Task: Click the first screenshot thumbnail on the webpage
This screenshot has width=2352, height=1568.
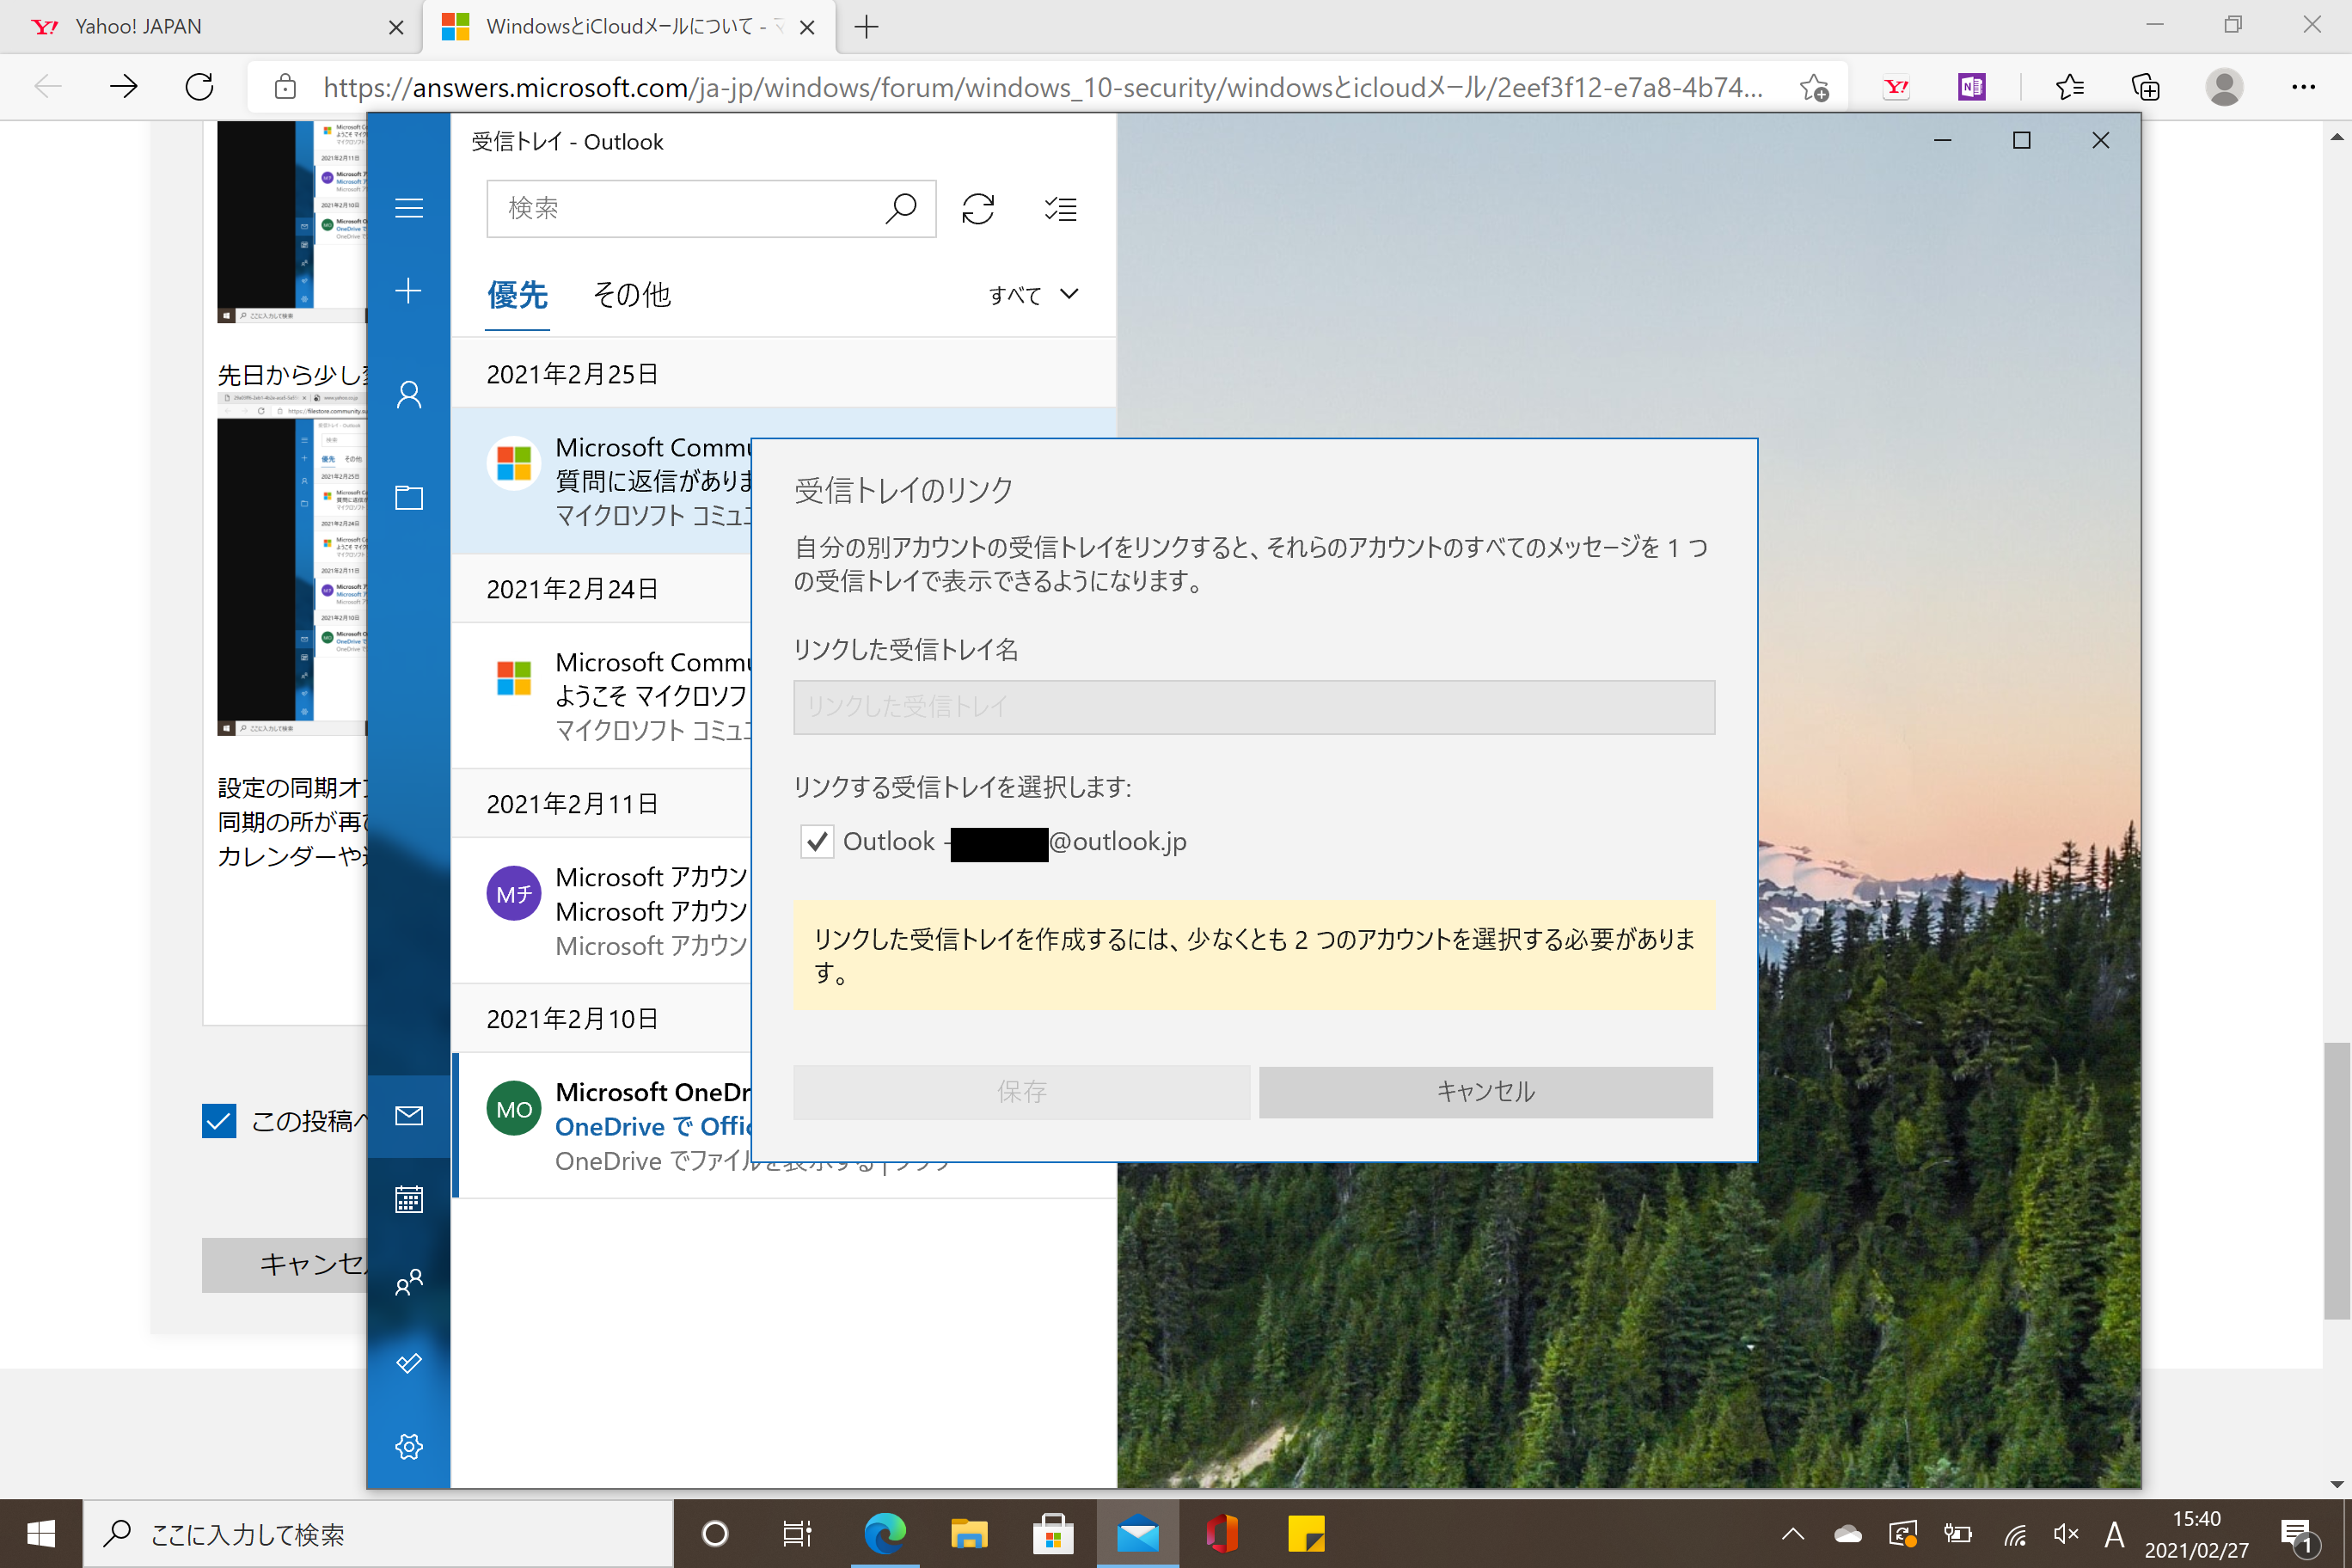Action: pos(292,221)
